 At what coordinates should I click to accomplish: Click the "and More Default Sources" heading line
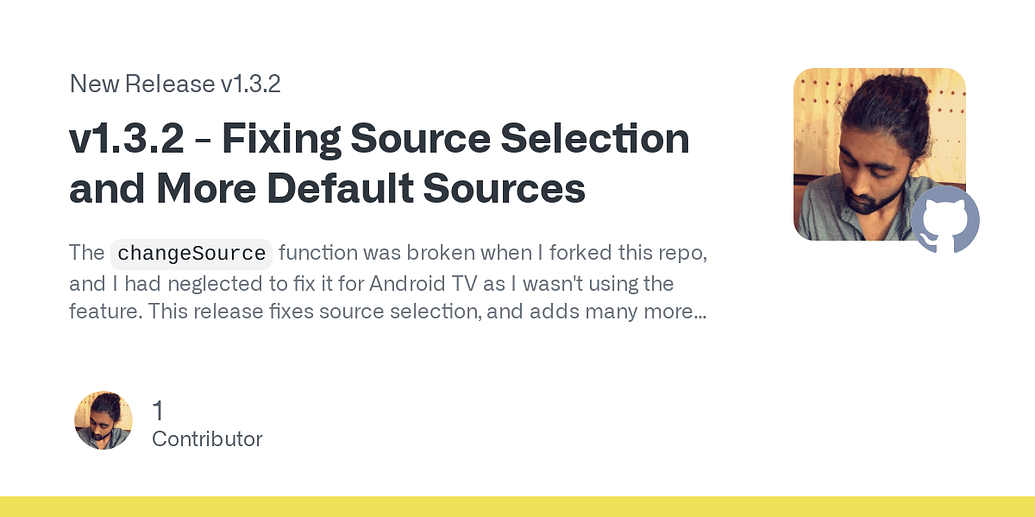pyautogui.click(x=327, y=188)
